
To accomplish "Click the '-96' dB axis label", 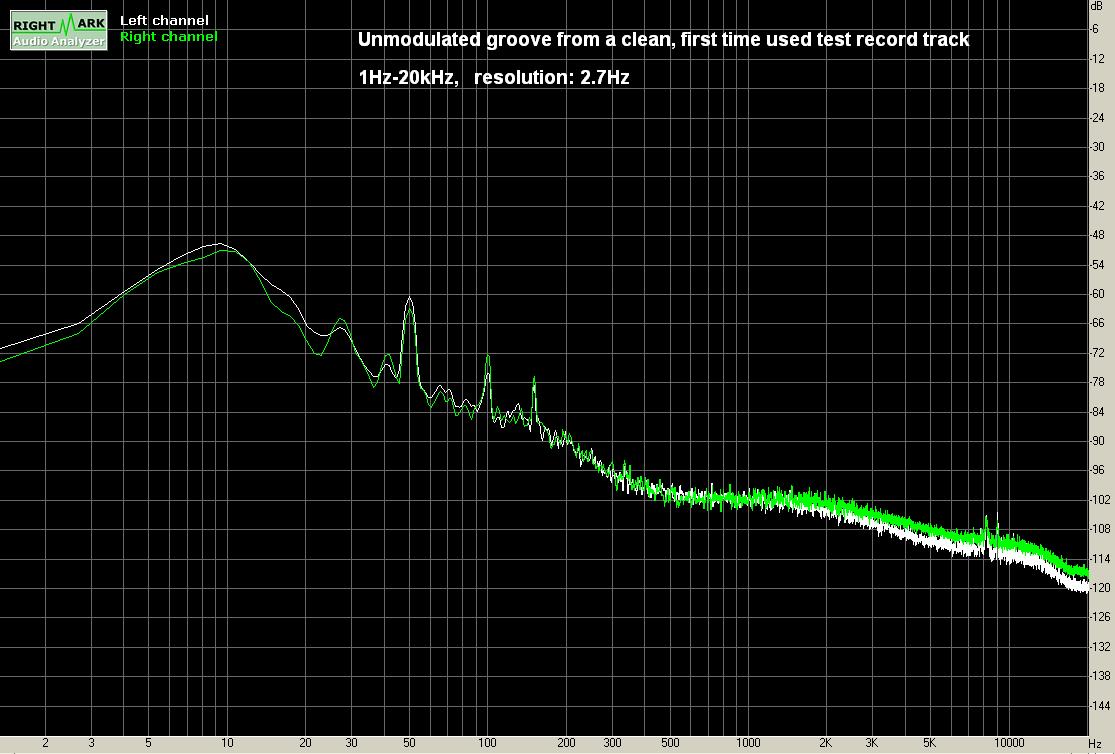I will click(1097, 470).
